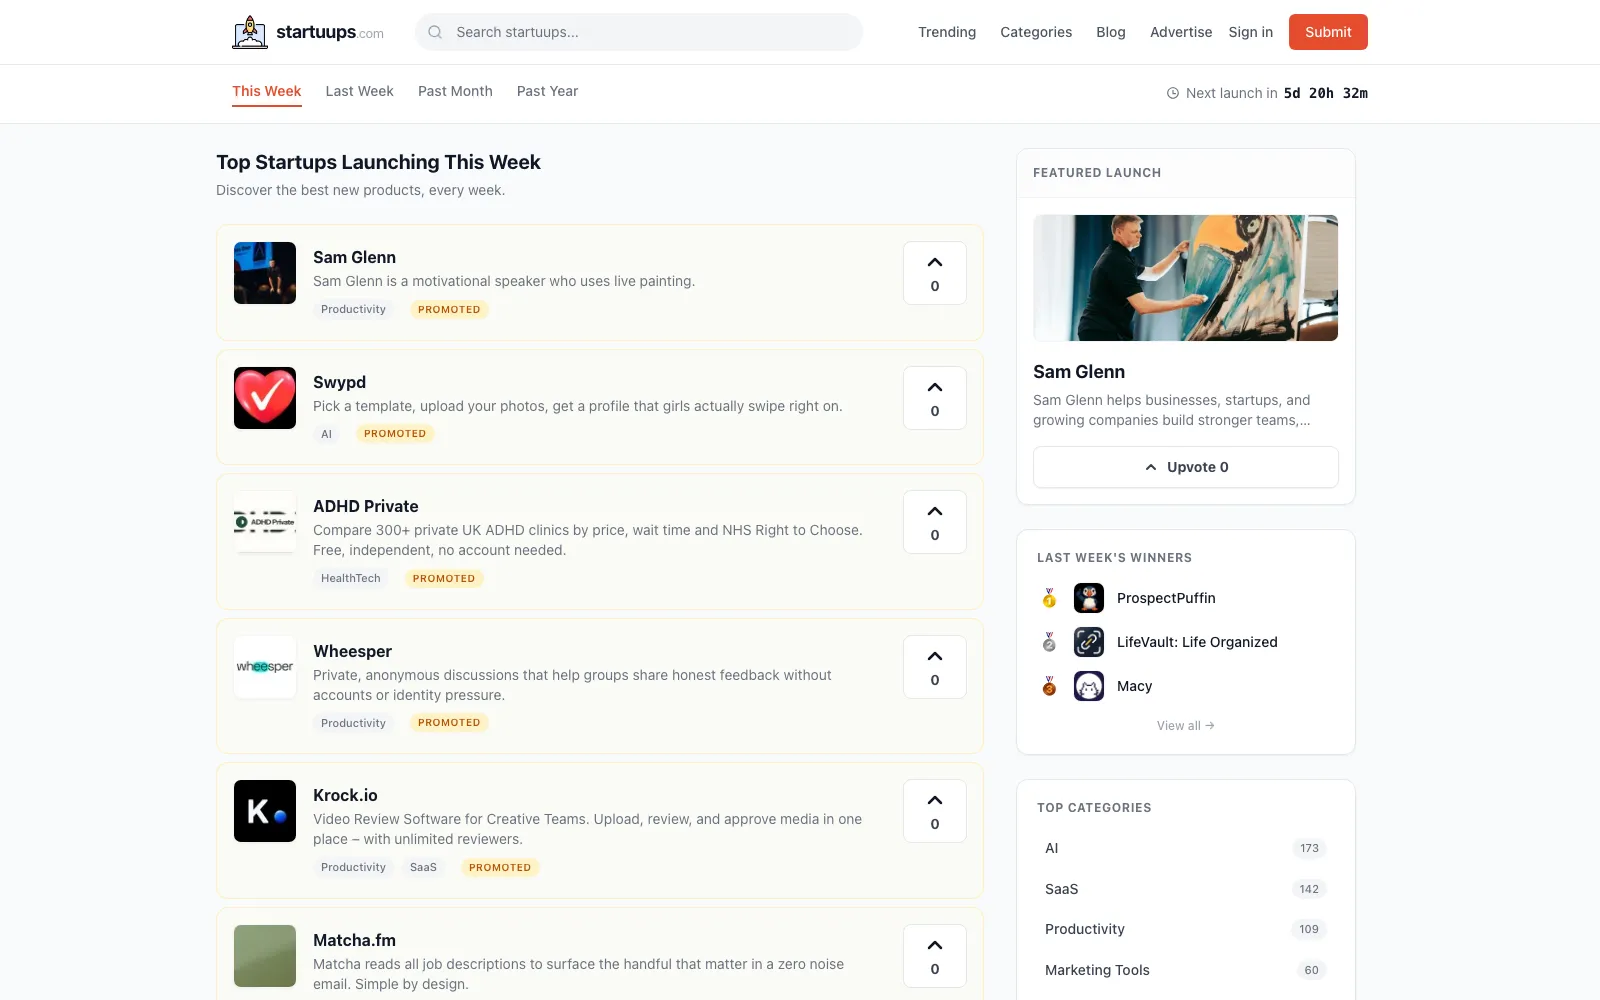1600x1000 pixels.
Task: Open the Sam Glenn listing title
Action: coord(354,257)
